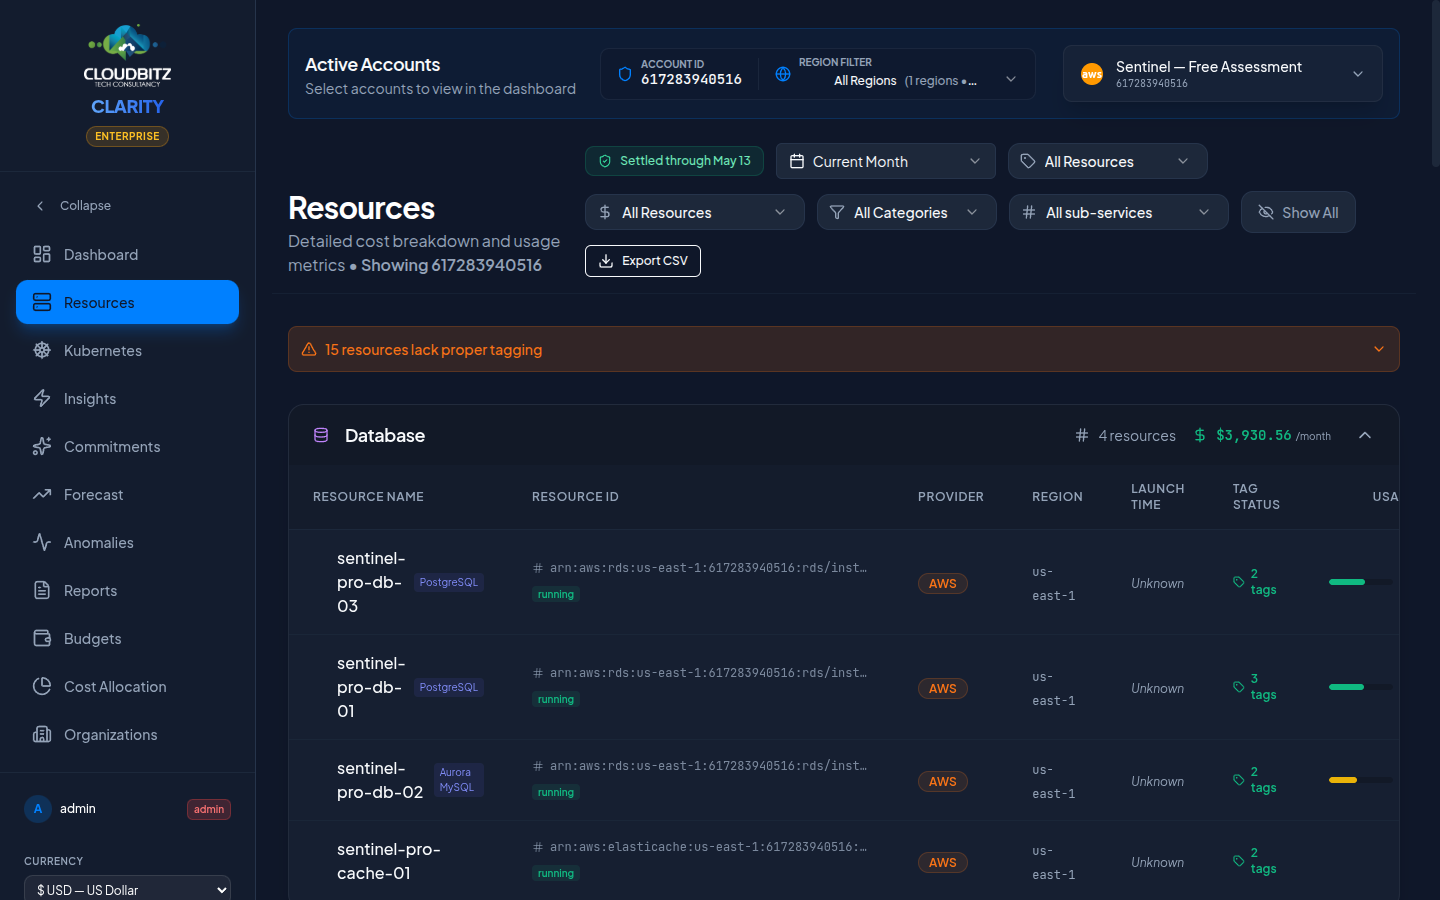Open the All sub-services dropdown

click(x=1119, y=212)
